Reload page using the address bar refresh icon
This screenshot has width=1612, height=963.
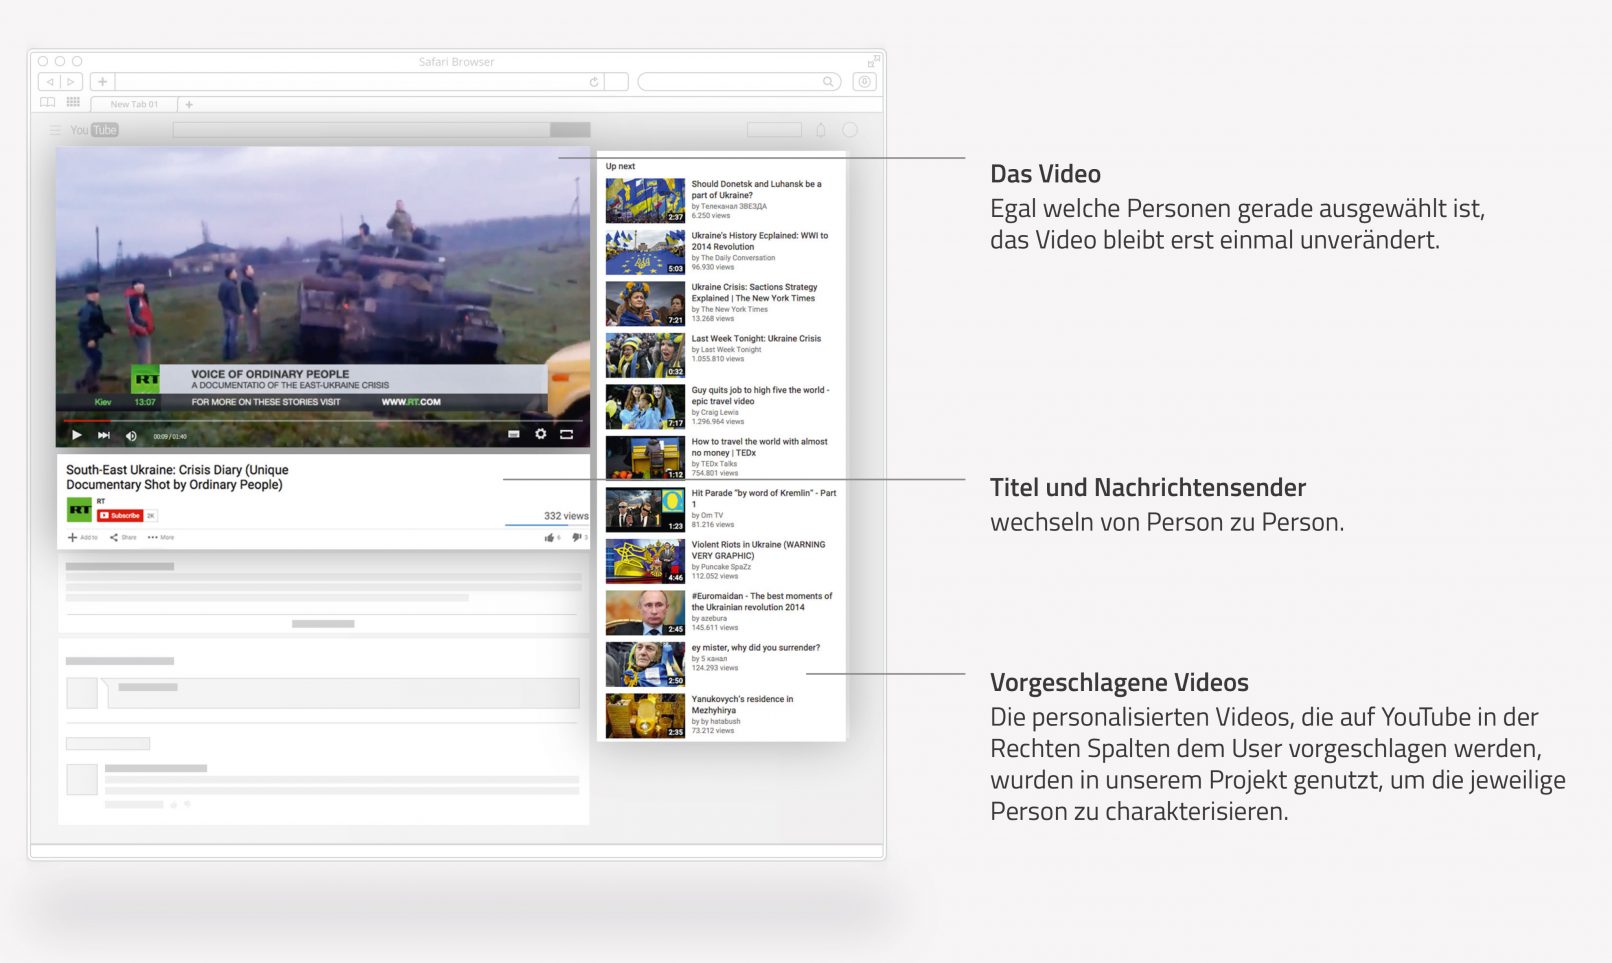[x=593, y=82]
